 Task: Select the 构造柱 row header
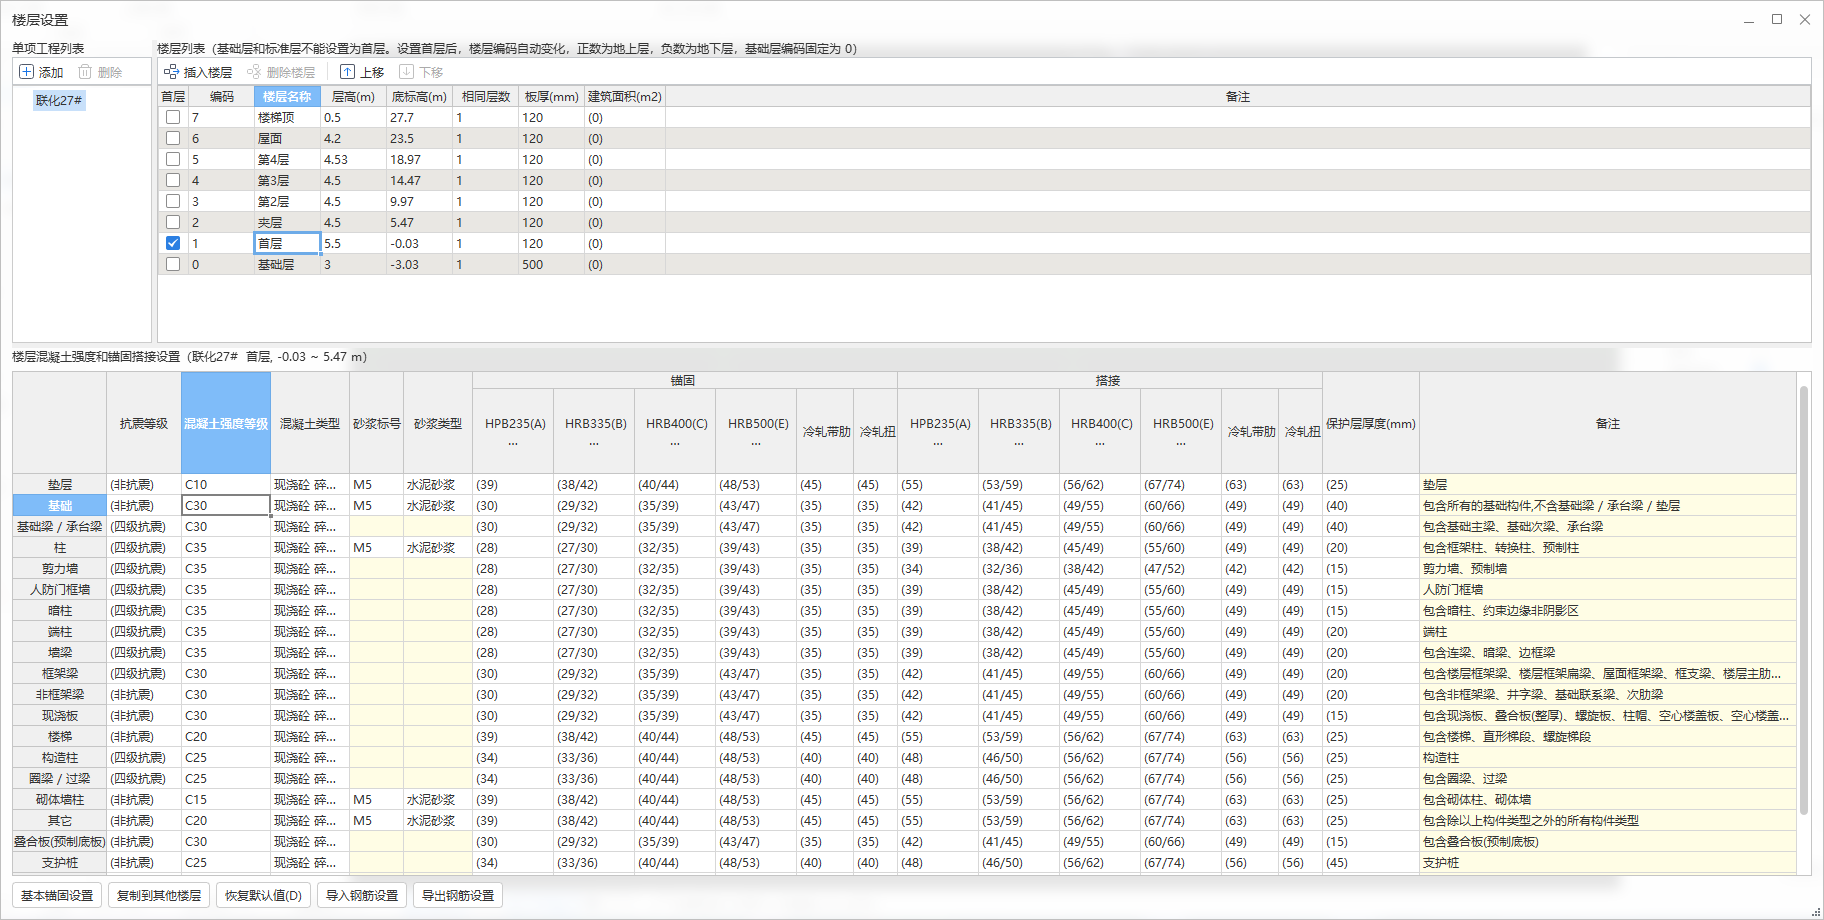click(60, 757)
